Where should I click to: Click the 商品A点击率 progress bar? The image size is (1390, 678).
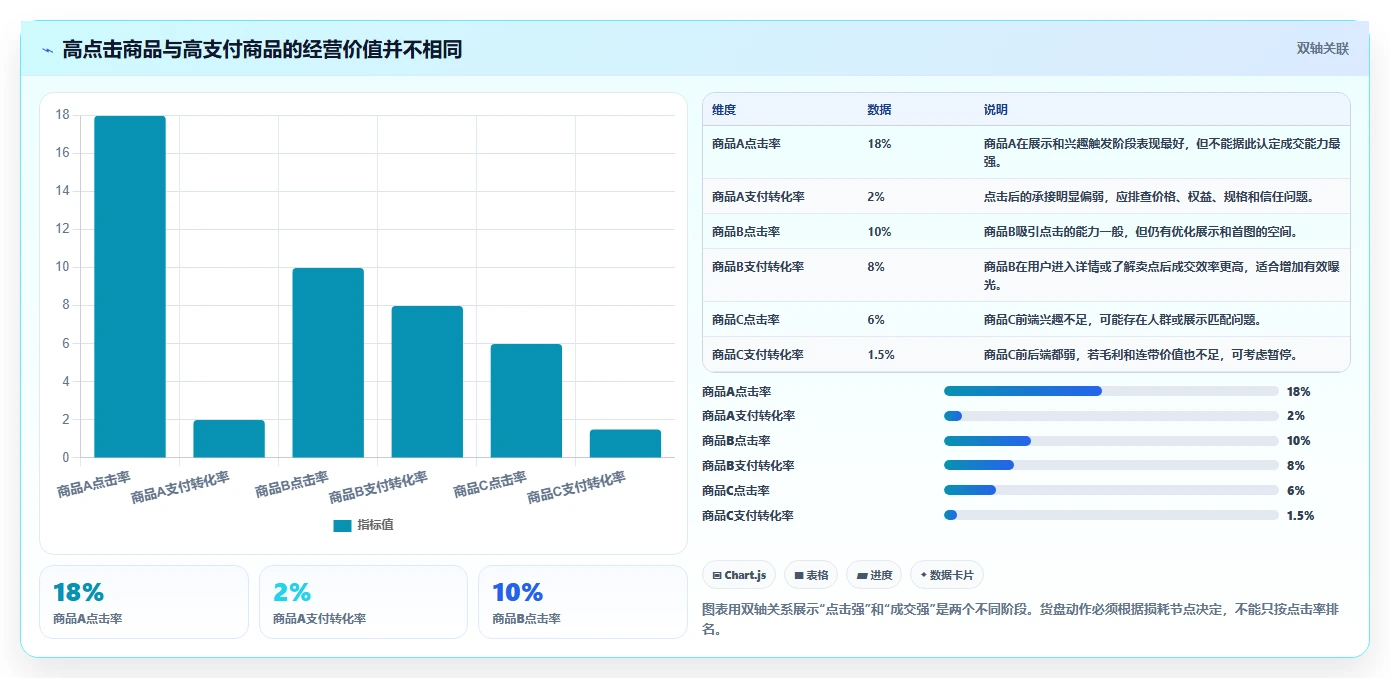click(x=1111, y=391)
